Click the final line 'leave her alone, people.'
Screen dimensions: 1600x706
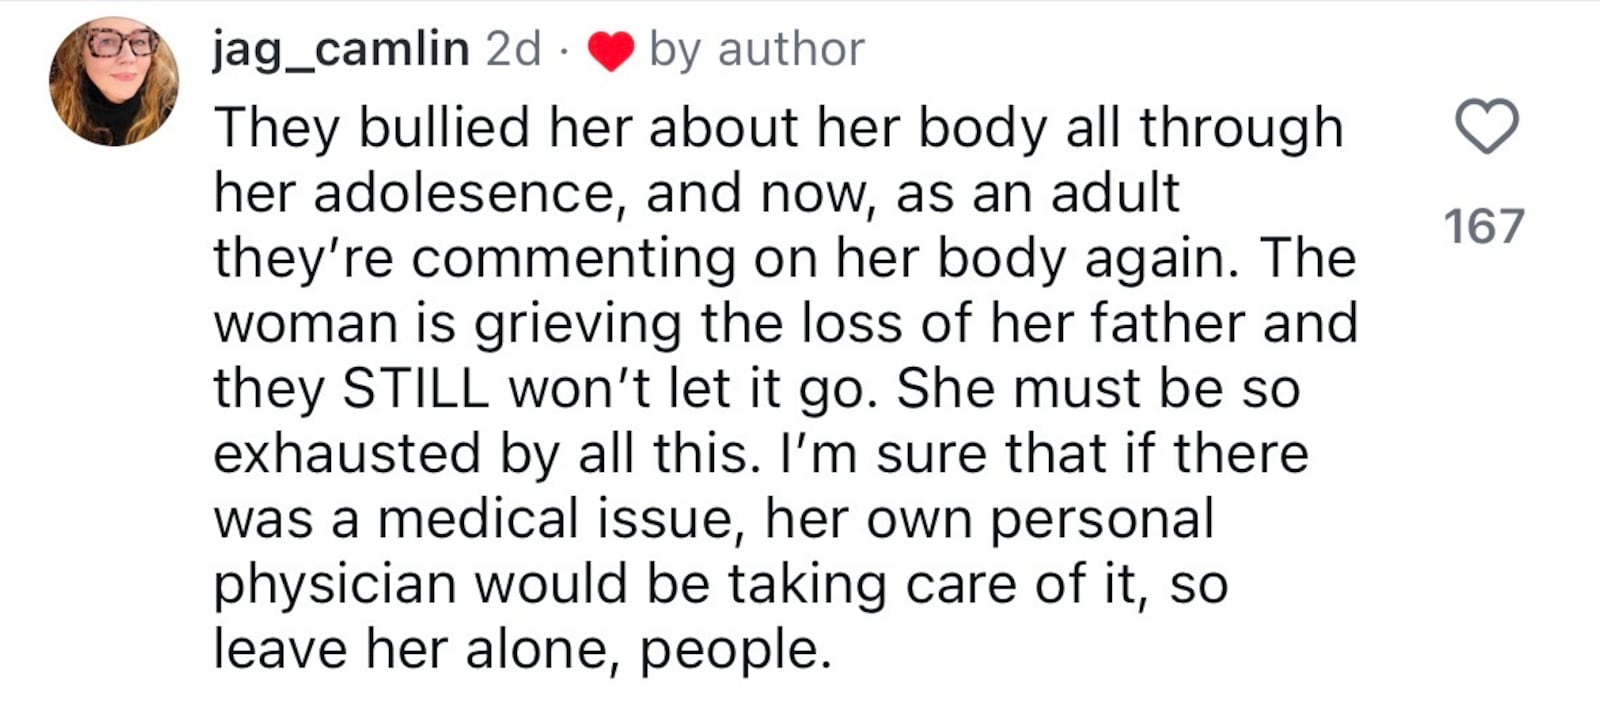click(x=522, y=650)
